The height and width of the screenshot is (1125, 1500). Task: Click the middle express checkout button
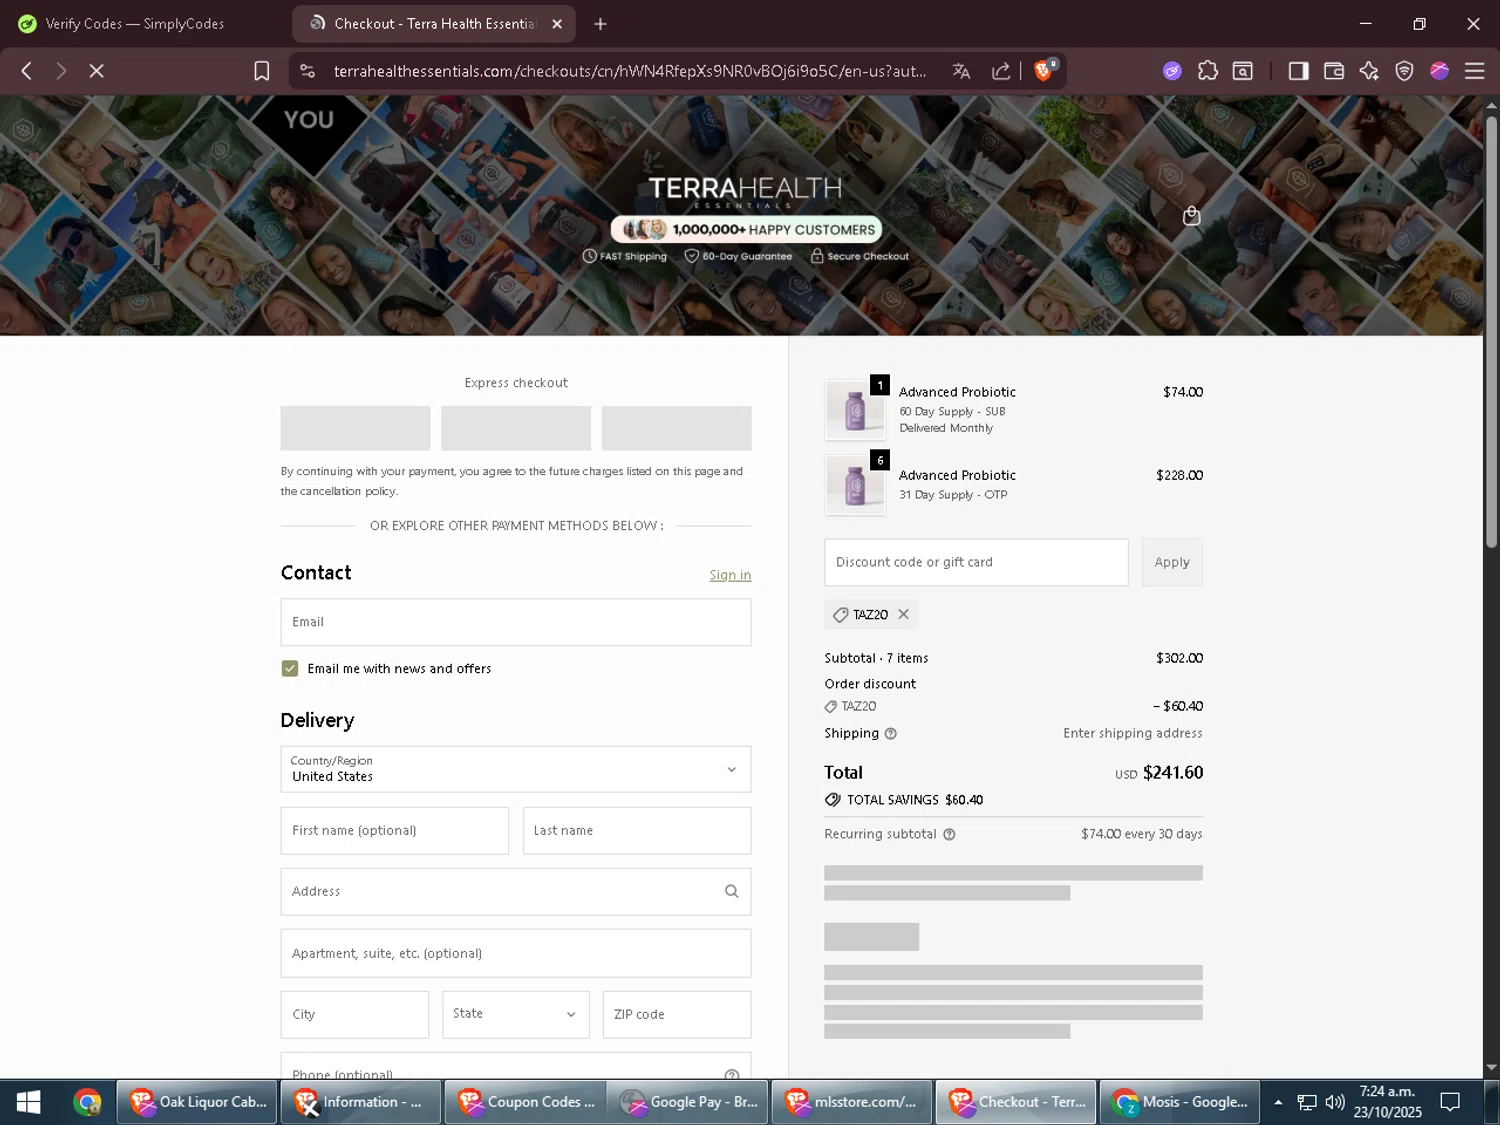516,428
